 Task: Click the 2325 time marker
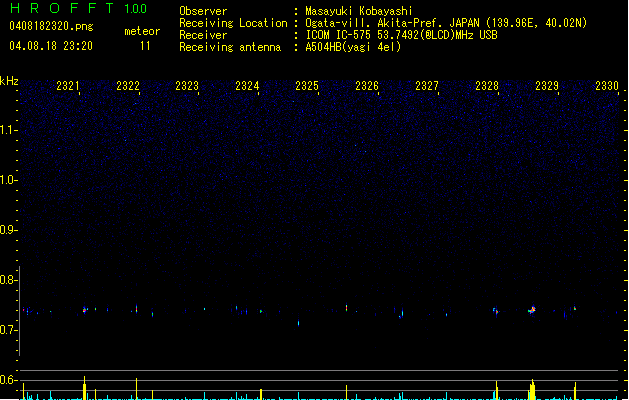tap(307, 86)
